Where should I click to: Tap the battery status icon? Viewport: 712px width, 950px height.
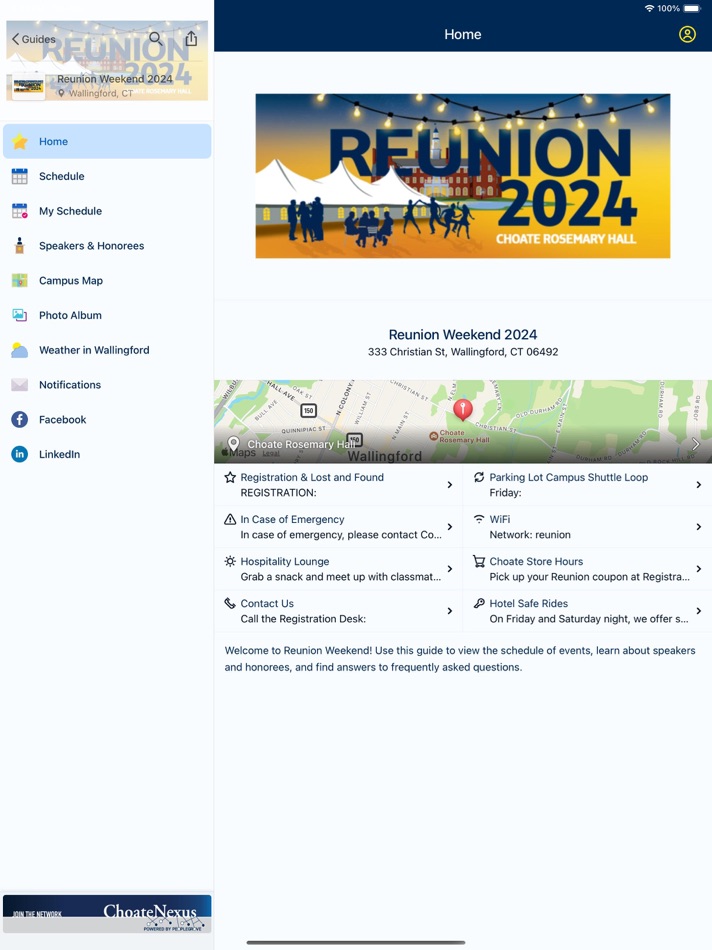pyautogui.click(x=692, y=8)
